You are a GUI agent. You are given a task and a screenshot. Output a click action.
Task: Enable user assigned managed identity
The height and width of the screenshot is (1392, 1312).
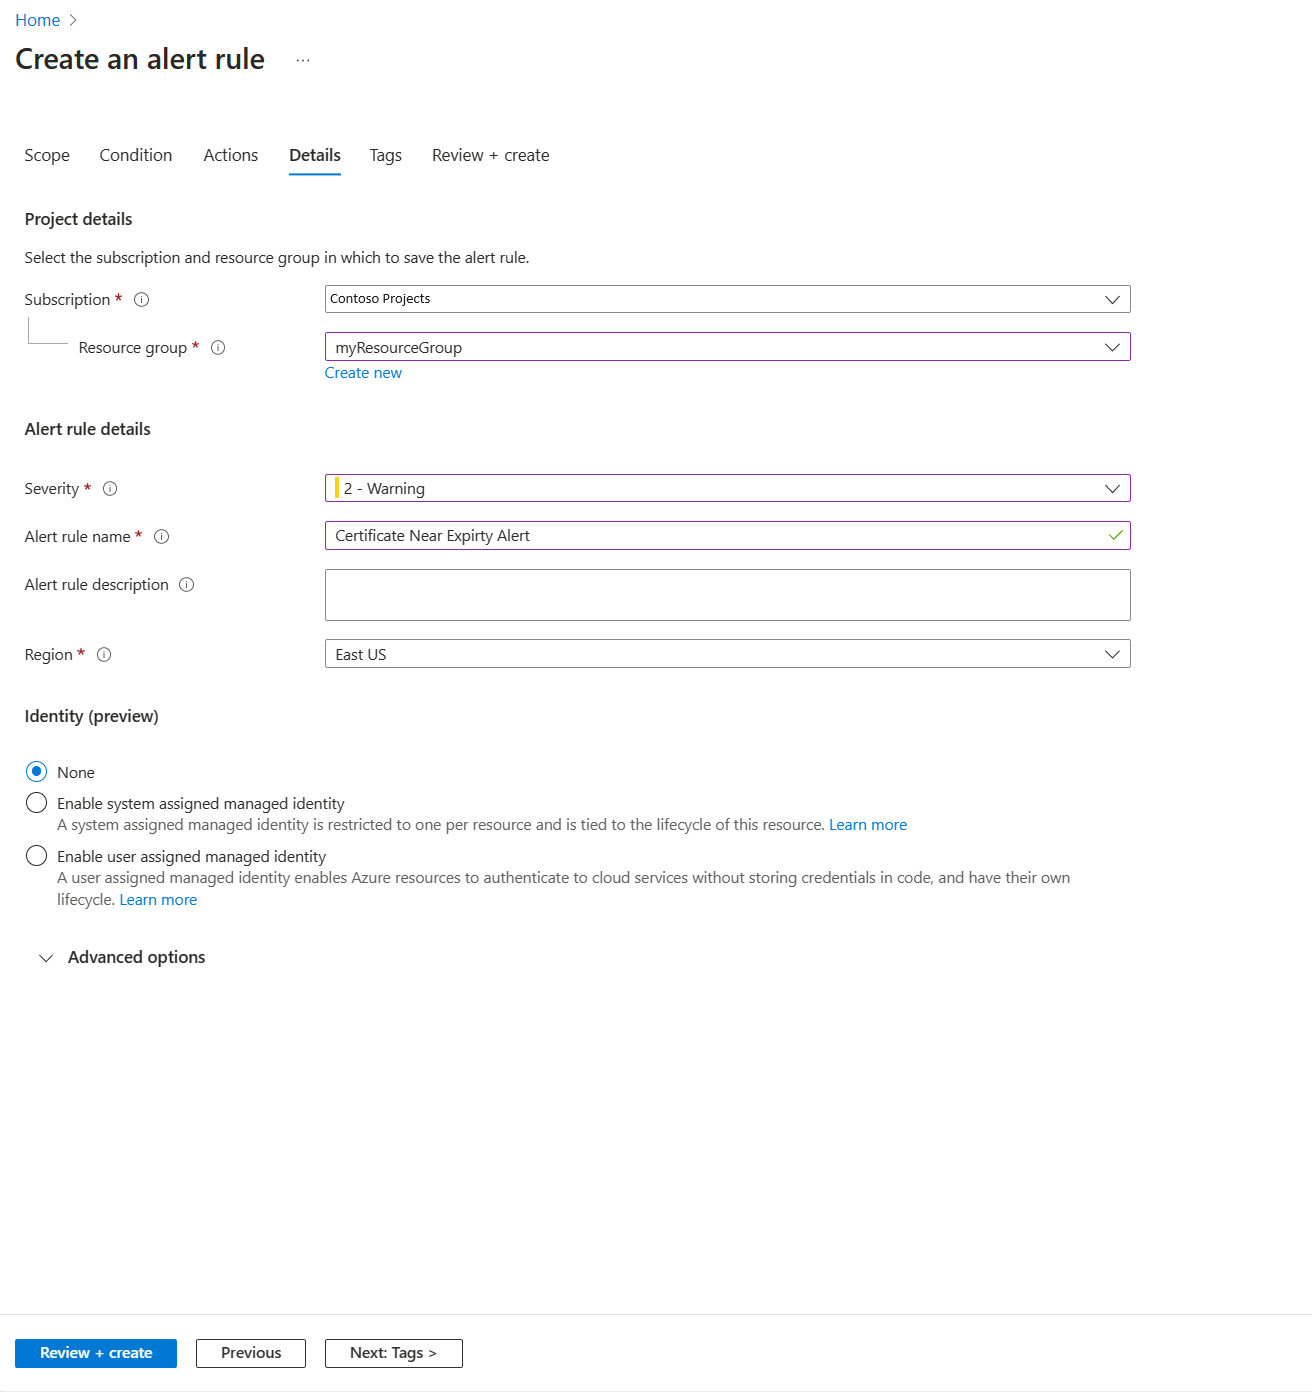click(36, 855)
